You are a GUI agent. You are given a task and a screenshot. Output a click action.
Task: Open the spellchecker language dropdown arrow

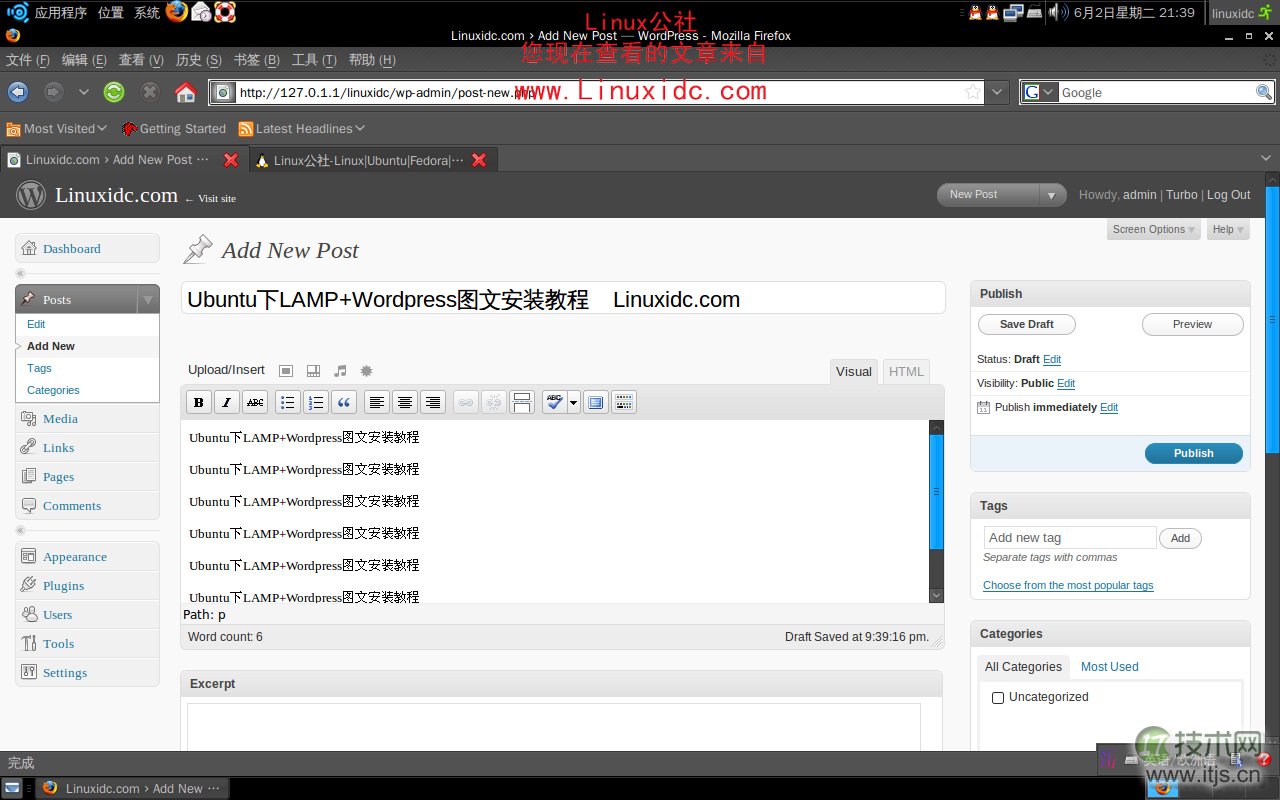(x=573, y=402)
